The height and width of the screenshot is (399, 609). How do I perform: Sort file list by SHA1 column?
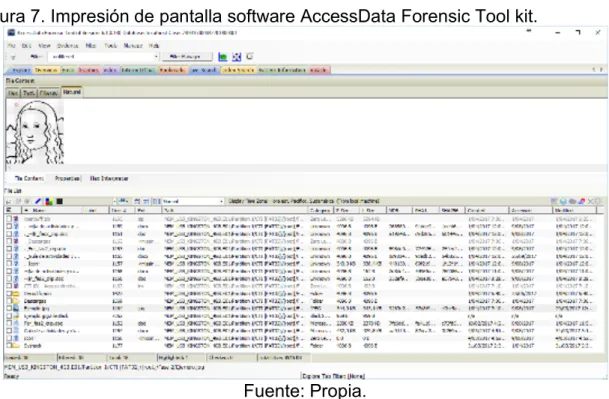point(425,211)
